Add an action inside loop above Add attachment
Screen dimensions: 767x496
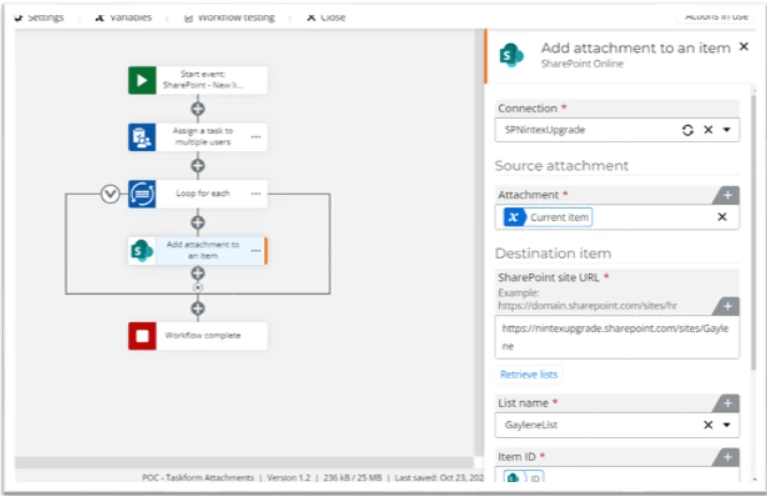point(198,223)
